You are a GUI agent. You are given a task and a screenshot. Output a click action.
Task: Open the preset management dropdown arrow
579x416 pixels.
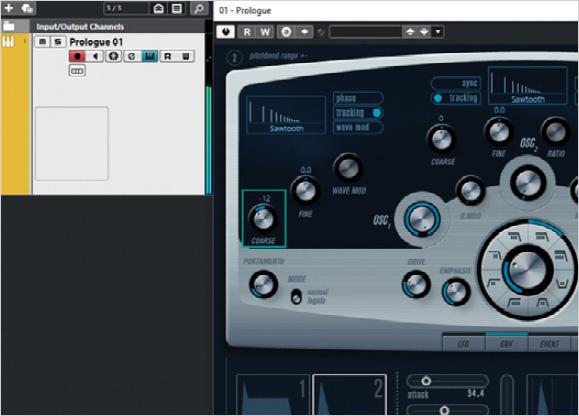(438, 32)
